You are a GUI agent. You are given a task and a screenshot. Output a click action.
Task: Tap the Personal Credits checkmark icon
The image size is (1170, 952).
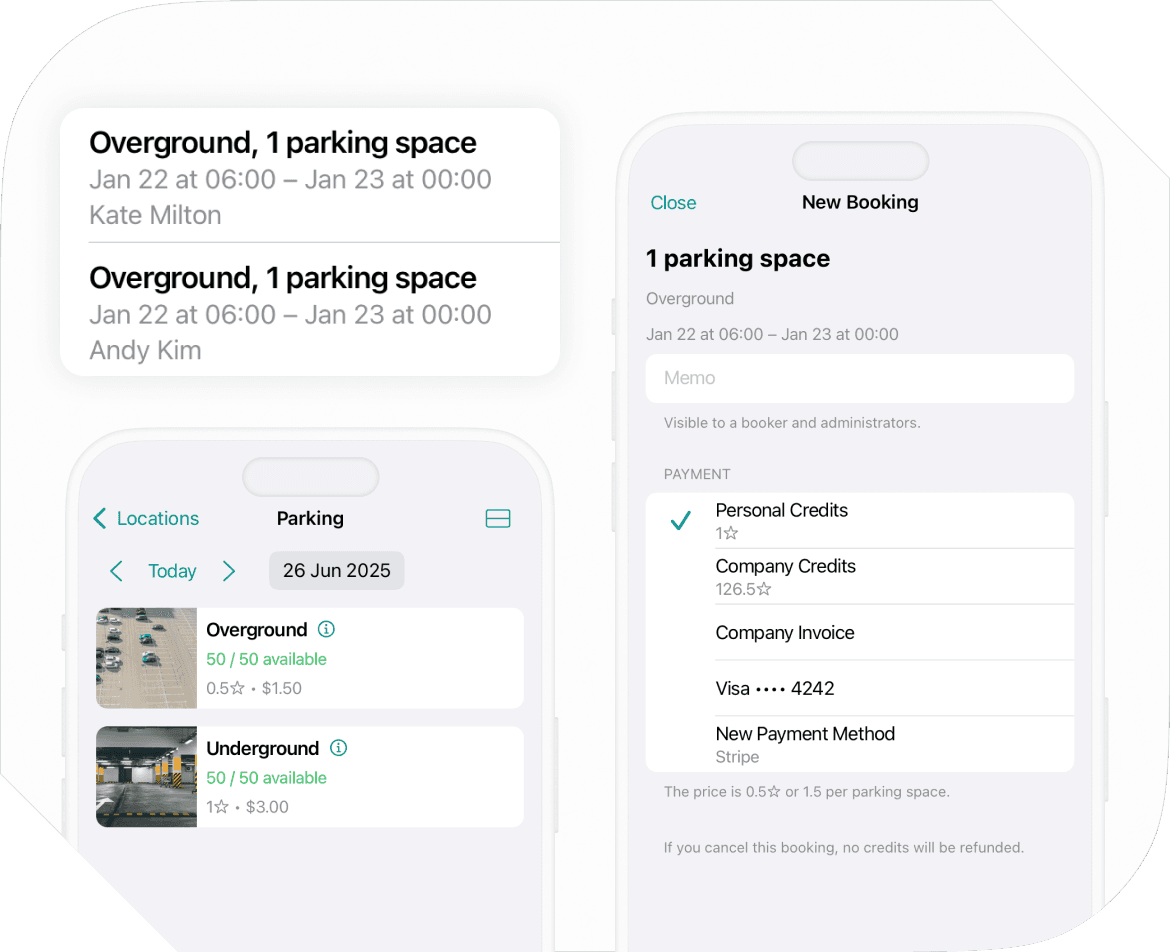coord(681,520)
